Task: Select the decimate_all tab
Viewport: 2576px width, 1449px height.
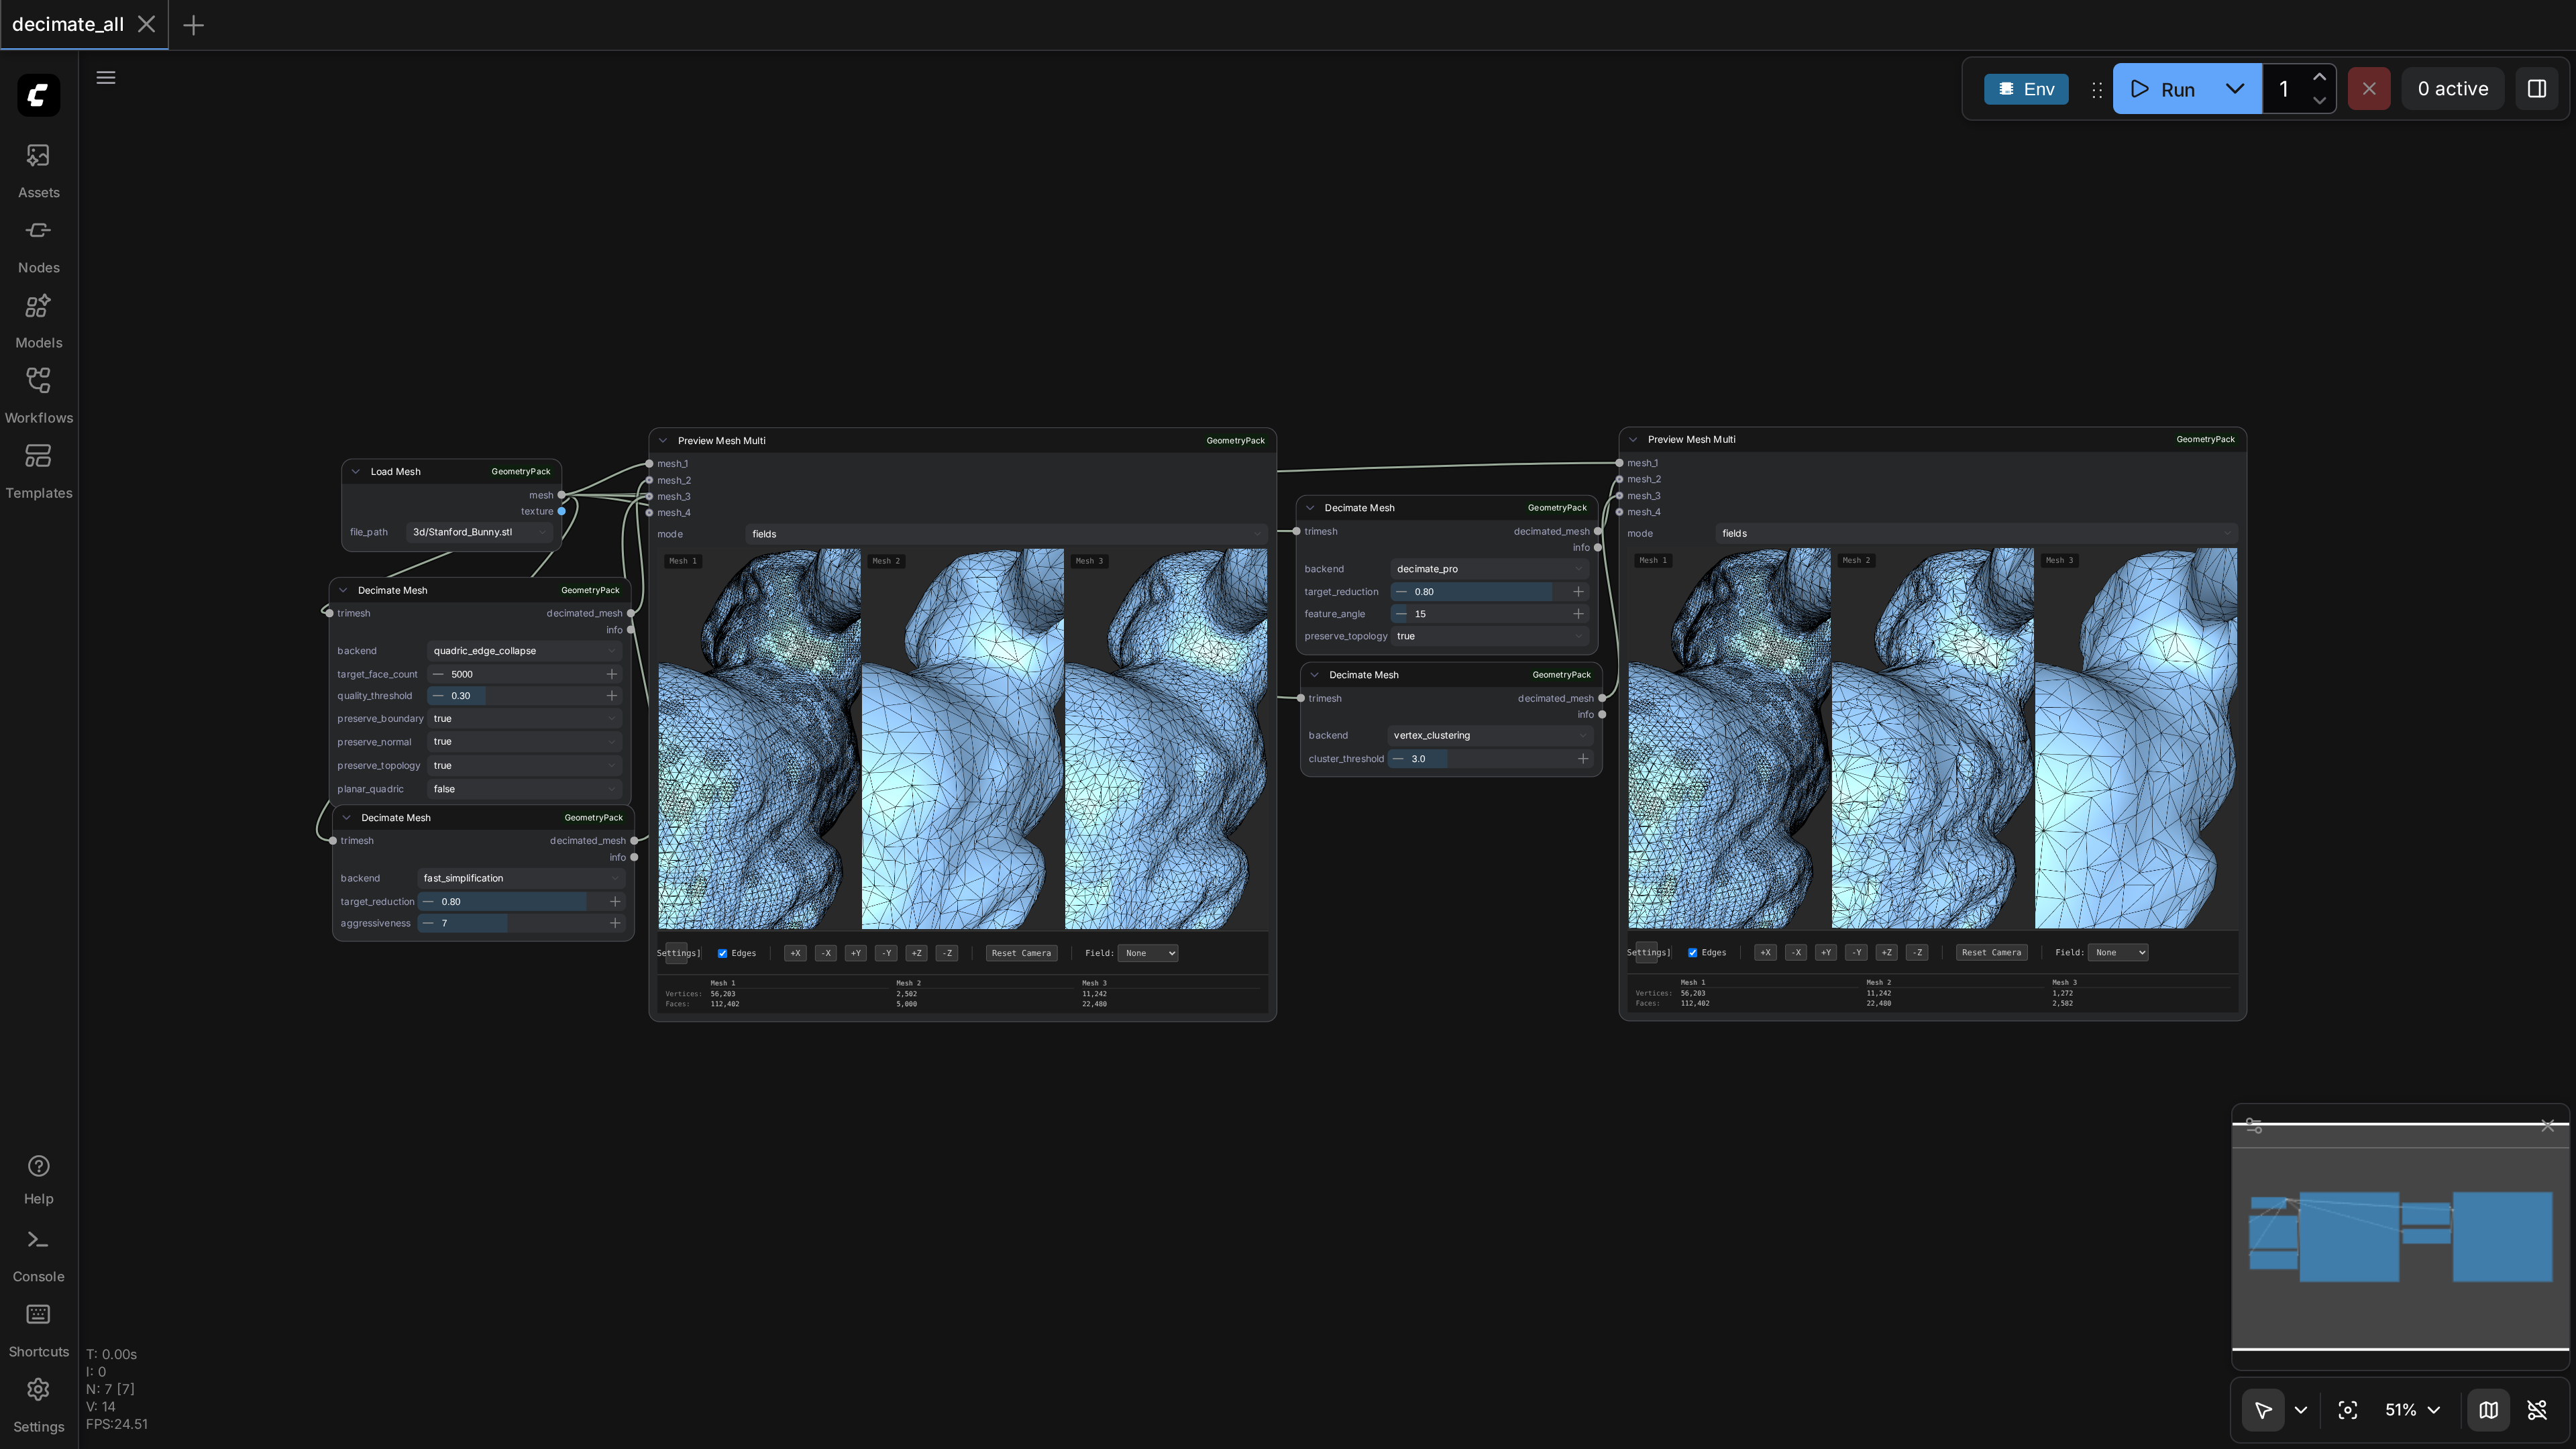Action: click(68, 25)
